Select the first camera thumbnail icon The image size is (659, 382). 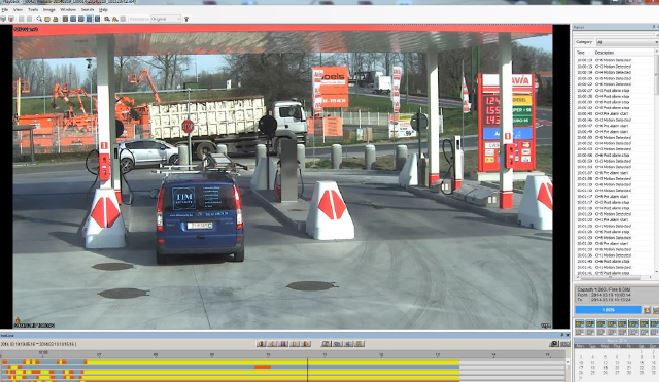[580, 323]
